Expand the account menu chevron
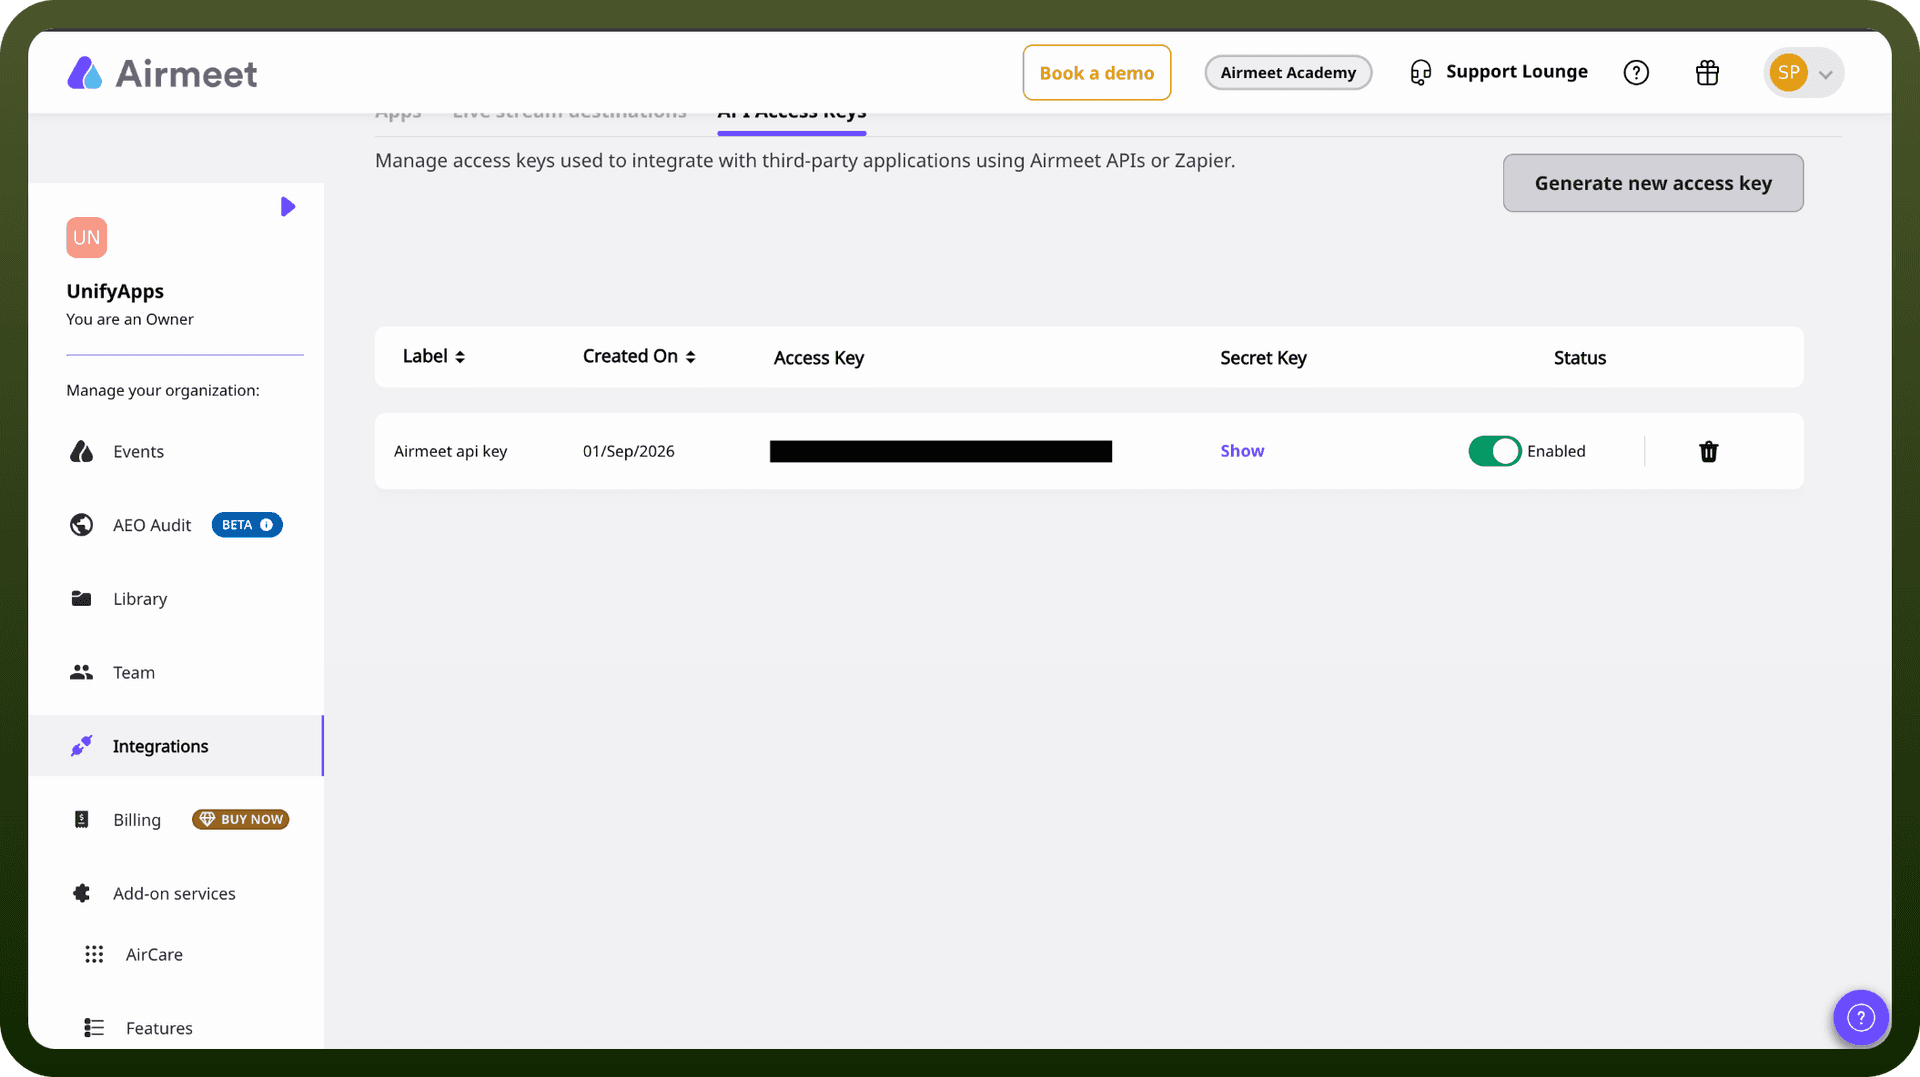 click(x=1825, y=74)
